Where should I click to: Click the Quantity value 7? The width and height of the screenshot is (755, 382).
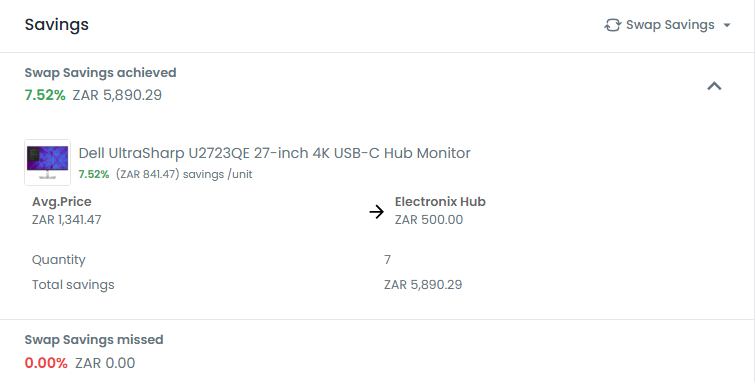pyautogui.click(x=387, y=260)
